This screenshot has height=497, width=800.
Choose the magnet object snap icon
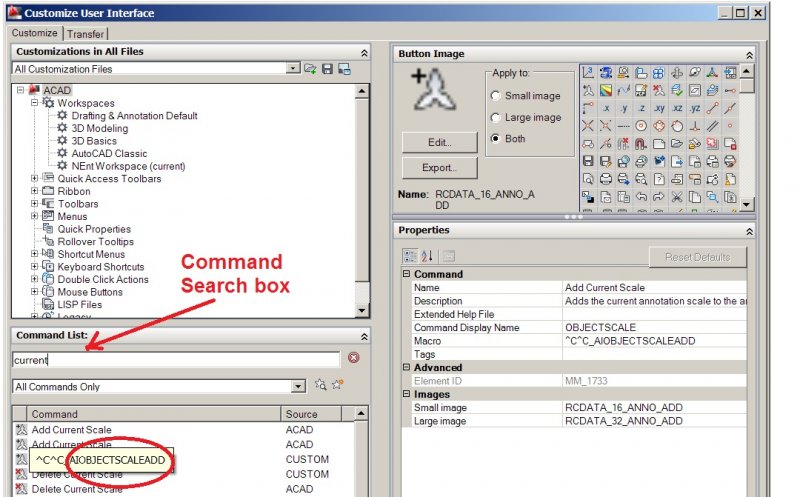click(x=641, y=144)
